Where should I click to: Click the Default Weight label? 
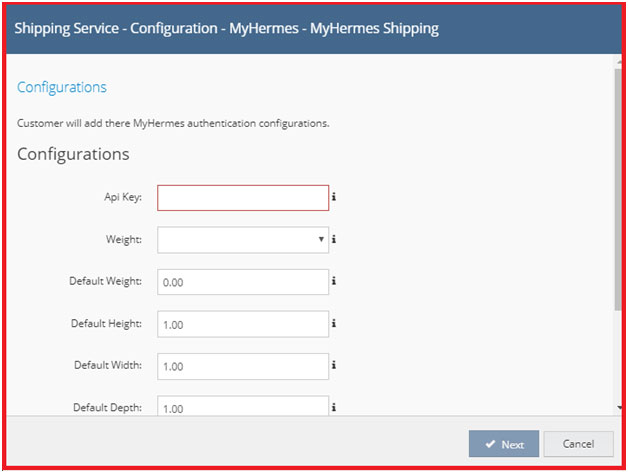click(x=105, y=281)
